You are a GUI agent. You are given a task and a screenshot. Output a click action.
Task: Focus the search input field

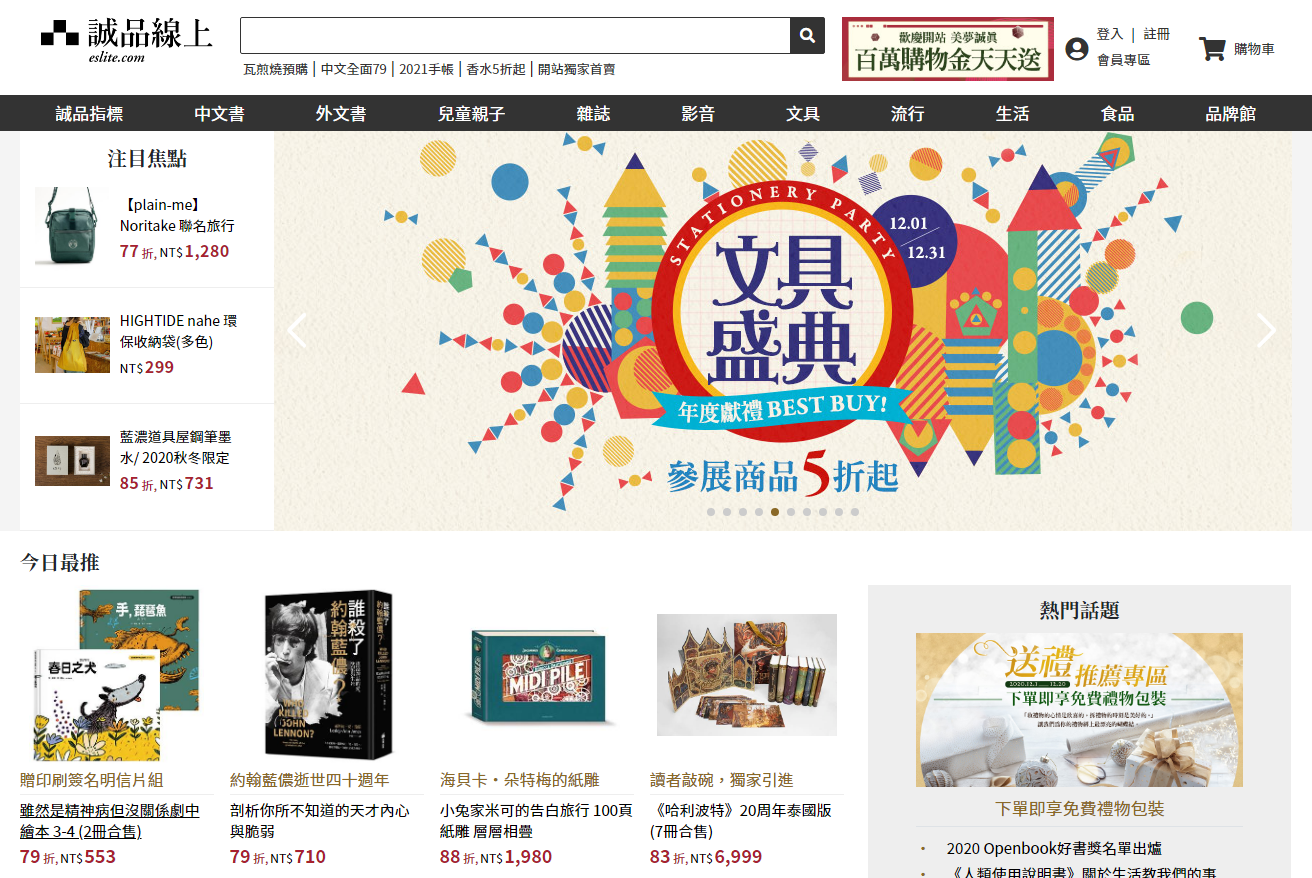[515, 35]
